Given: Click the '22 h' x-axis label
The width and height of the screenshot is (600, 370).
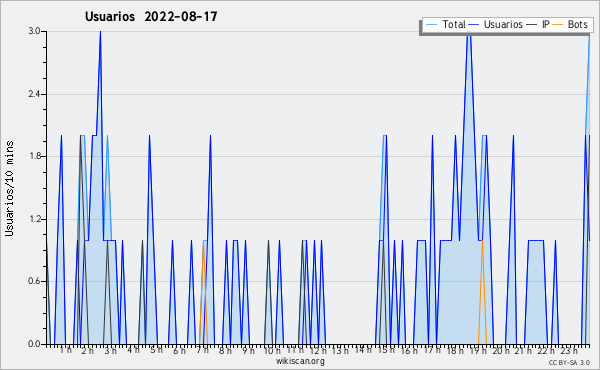Looking at the screenshot, I should [546, 351].
